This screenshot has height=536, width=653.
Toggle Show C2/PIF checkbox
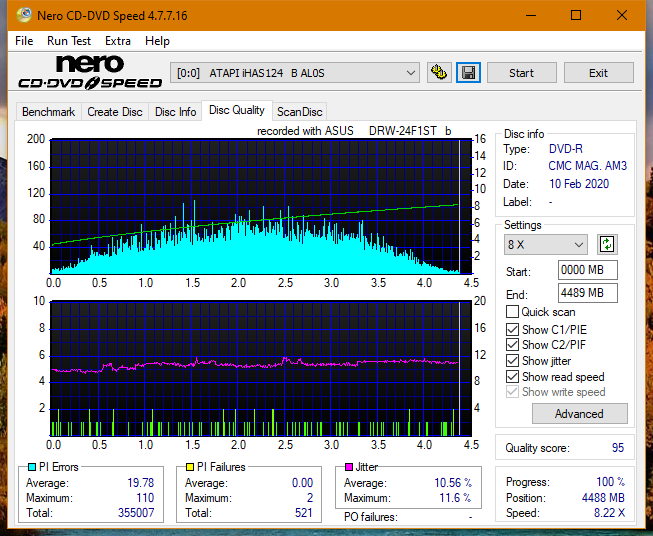point(512,345)
